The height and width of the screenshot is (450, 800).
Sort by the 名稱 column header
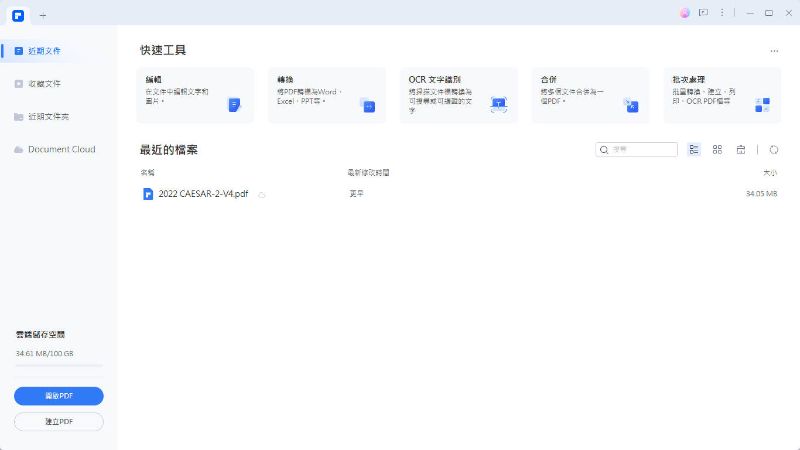click(x=147, y=173)
